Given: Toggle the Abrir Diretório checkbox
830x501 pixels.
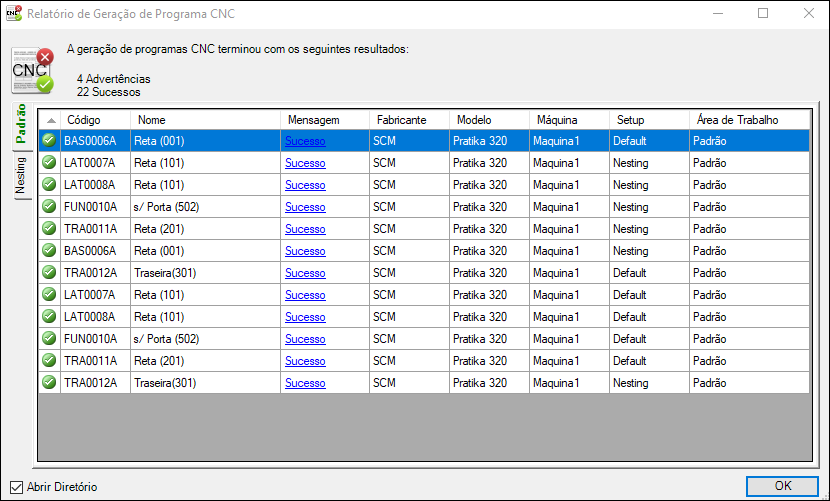Looking at the screenshot, I should pos(16,487).
